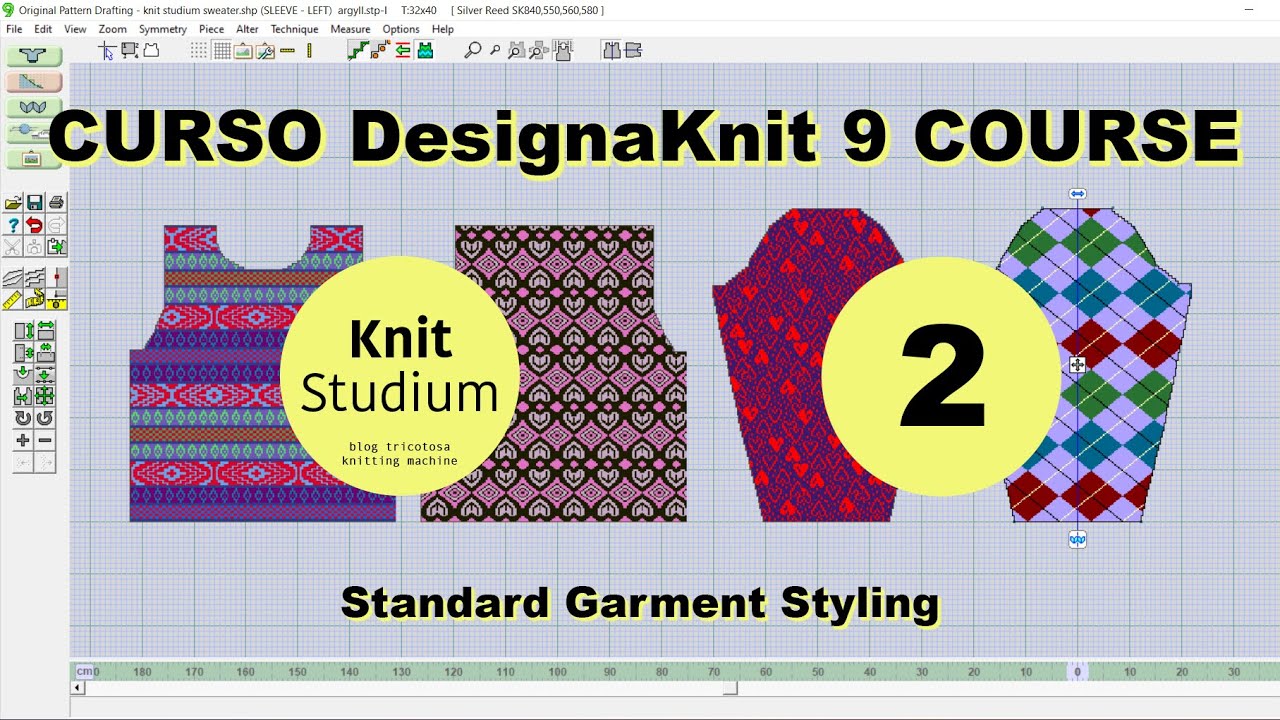Click the point-edit tool icon next to the pointer tool
The image size is (1280, 720).
tap(129, 50)
